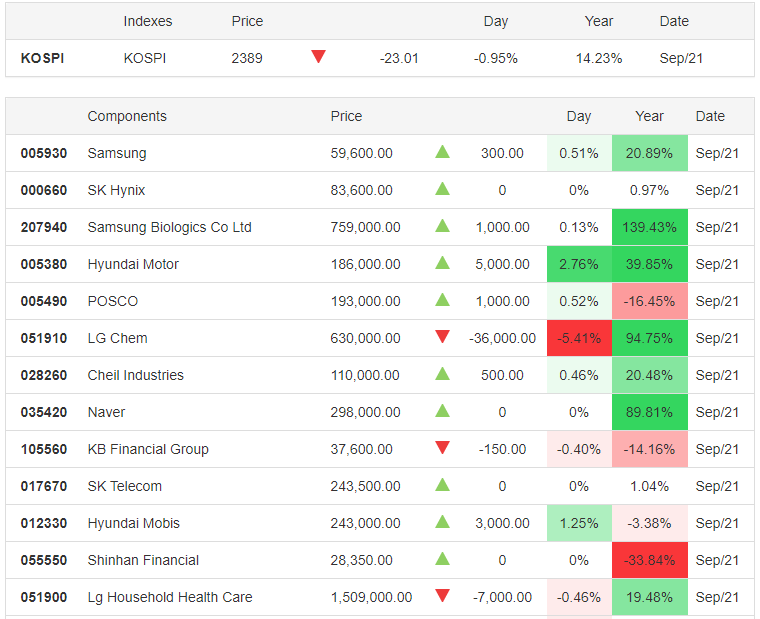Click KOSPI yearly change 14.23%

[599, 58]
